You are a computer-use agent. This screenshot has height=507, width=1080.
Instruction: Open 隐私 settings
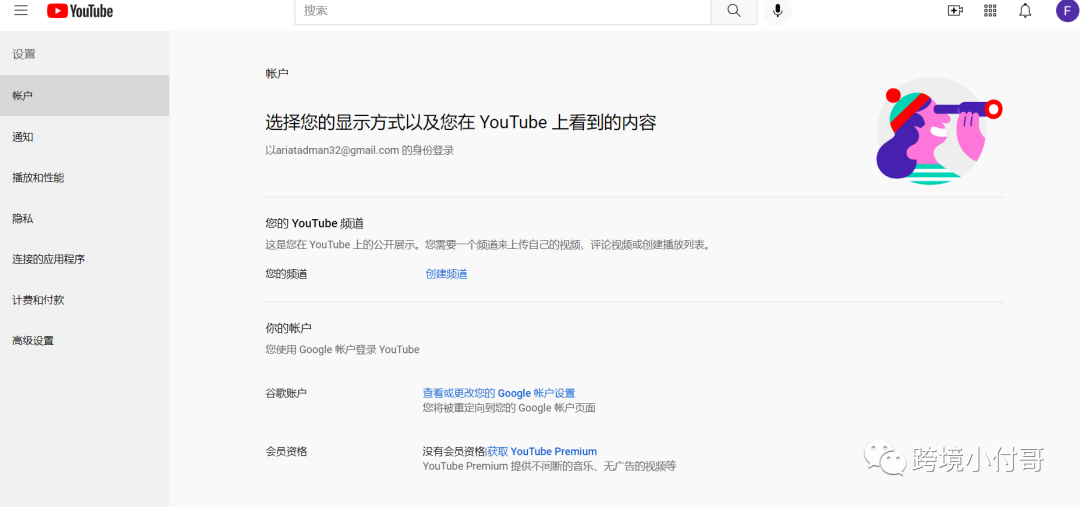(x=85, y=218)
